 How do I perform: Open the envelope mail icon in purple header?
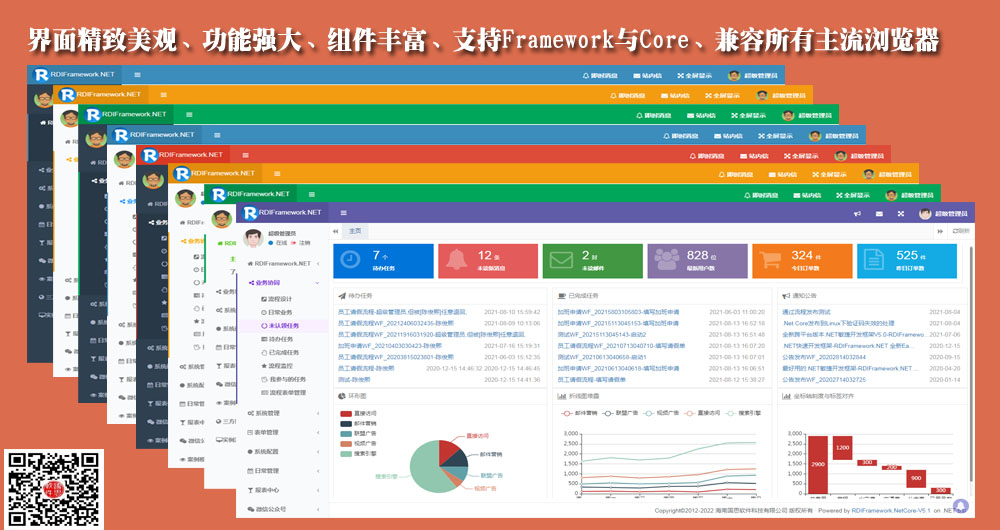pos(879,214)
